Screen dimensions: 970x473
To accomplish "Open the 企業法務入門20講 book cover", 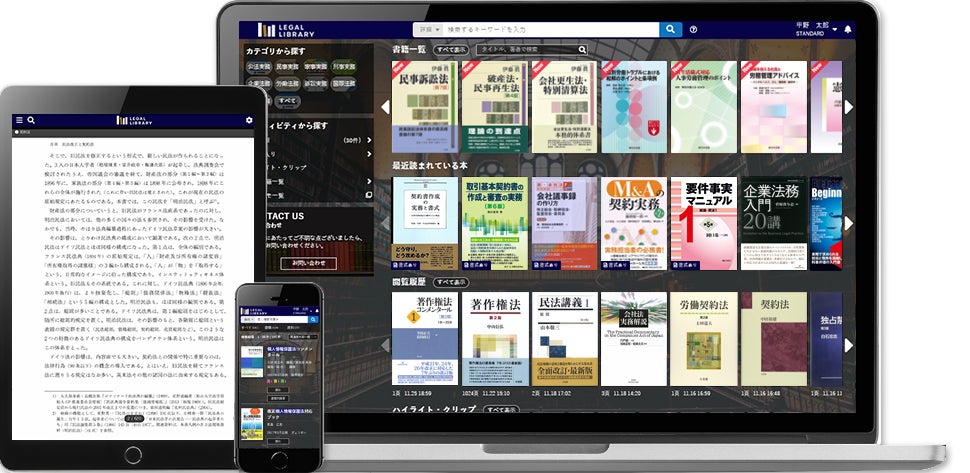I will tap(774, 223).
